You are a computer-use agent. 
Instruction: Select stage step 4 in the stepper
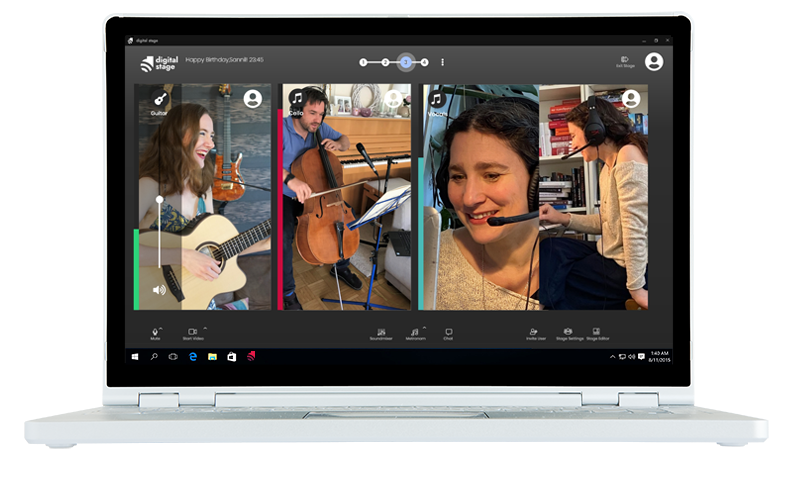pos(424,62)
